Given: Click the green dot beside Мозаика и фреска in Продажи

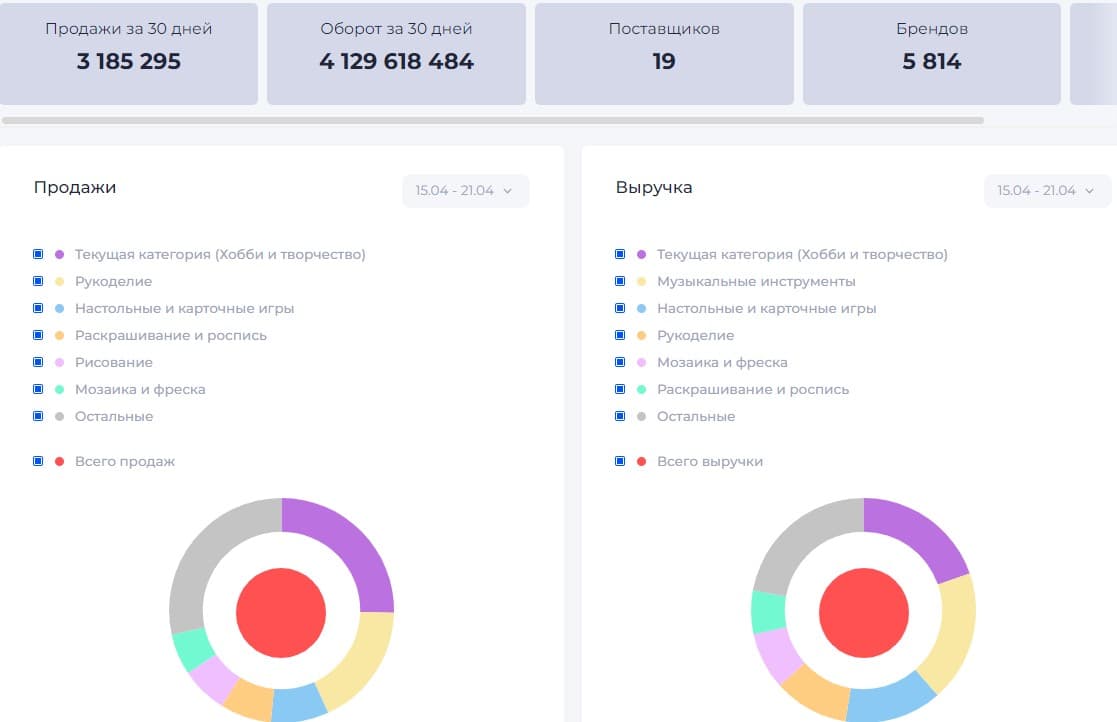Looking at the screenshot, I should pyautogui.click(x=60, y=389).
